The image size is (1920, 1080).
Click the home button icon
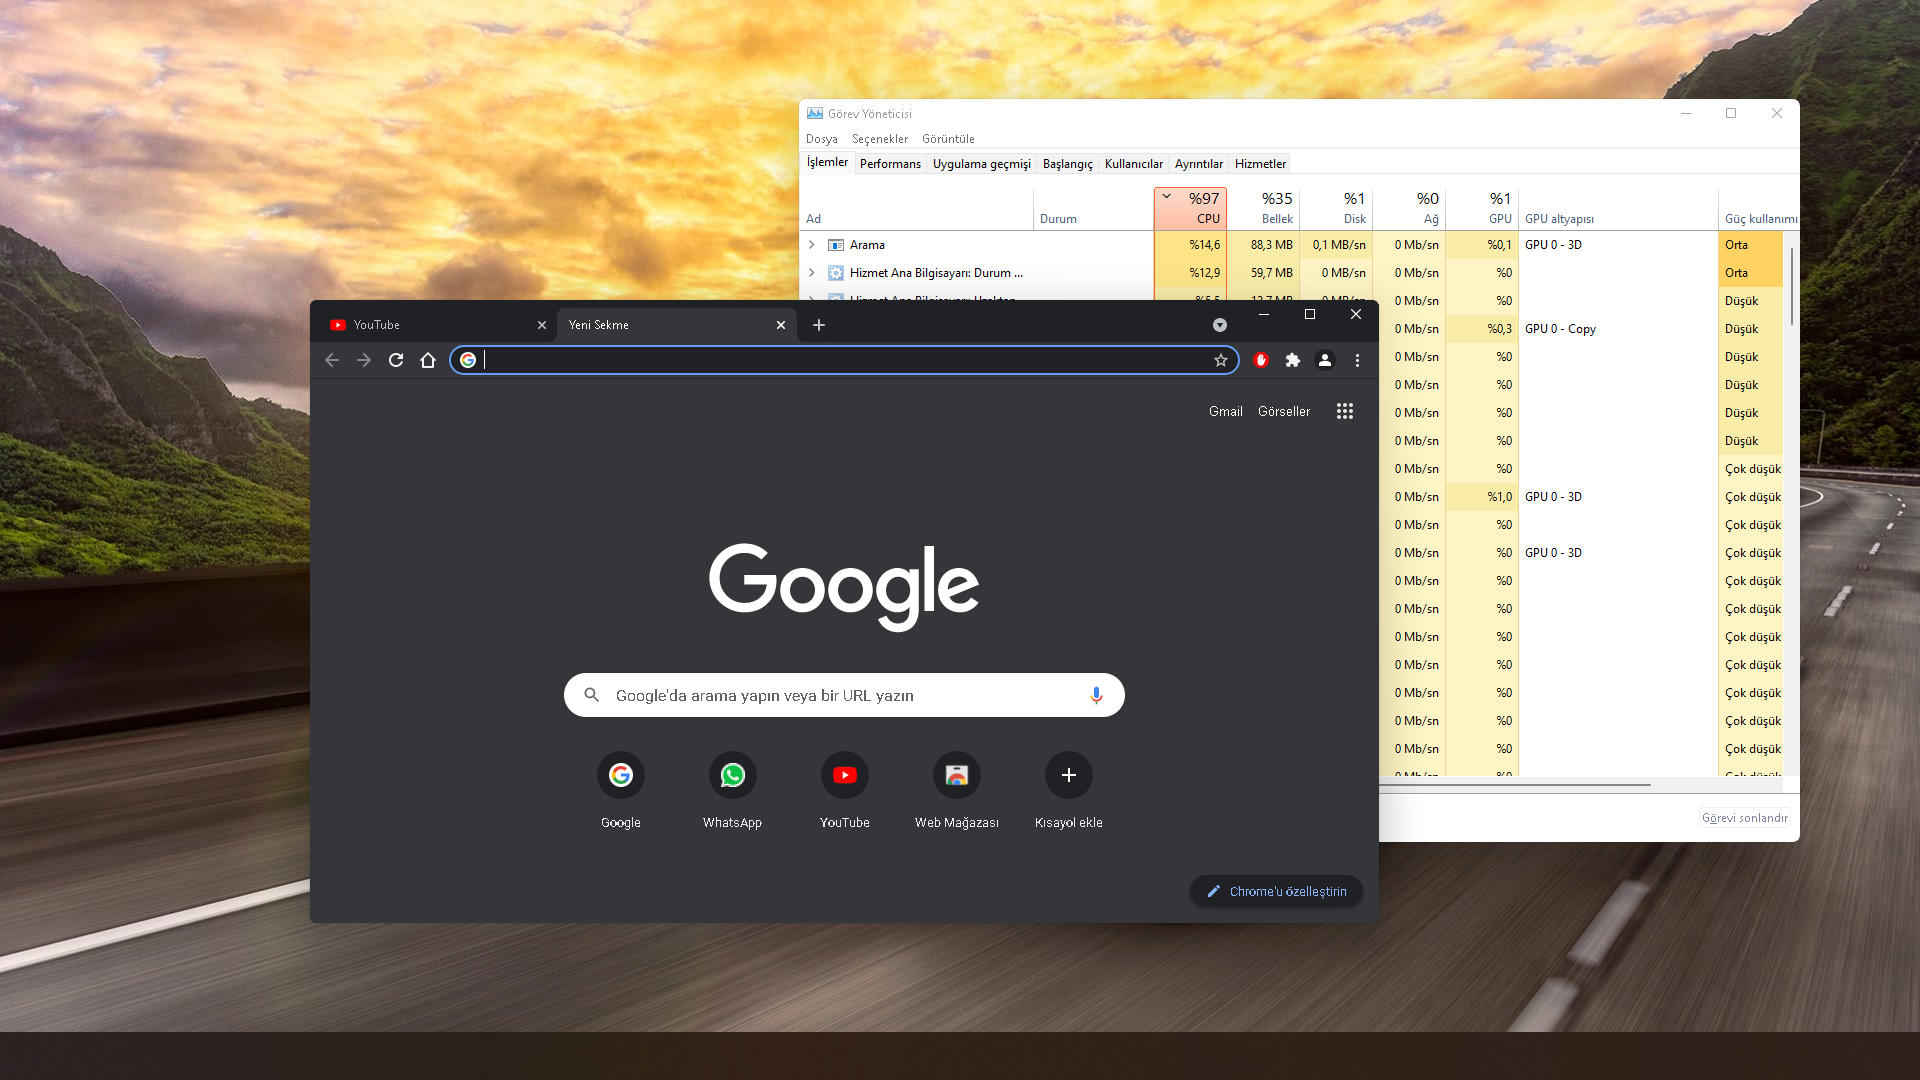(428, 360)
